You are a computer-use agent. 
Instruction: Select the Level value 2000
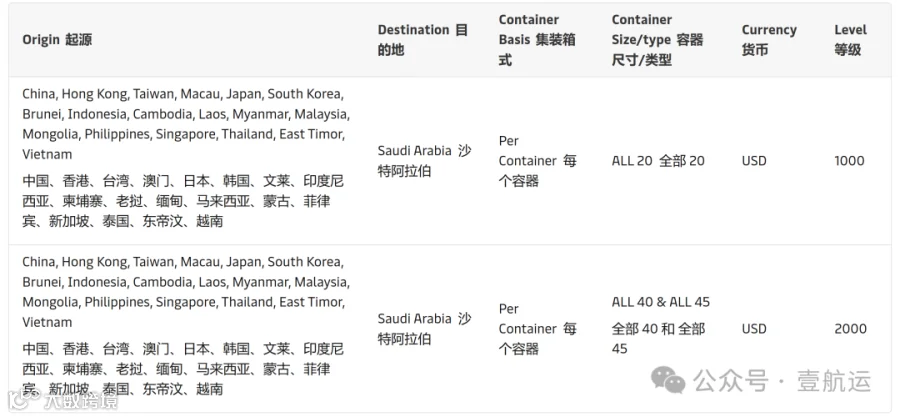click(x=850, y=329)
